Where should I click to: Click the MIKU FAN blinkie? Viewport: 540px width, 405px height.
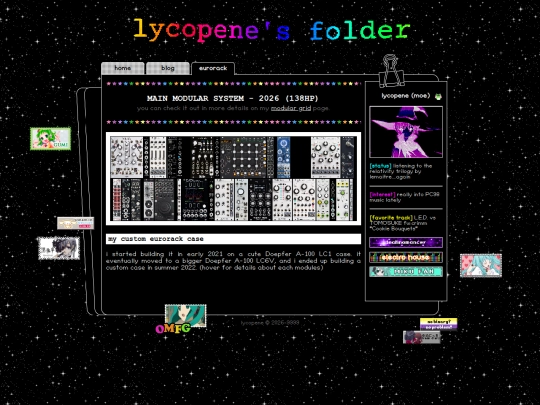tap(406, 271)
